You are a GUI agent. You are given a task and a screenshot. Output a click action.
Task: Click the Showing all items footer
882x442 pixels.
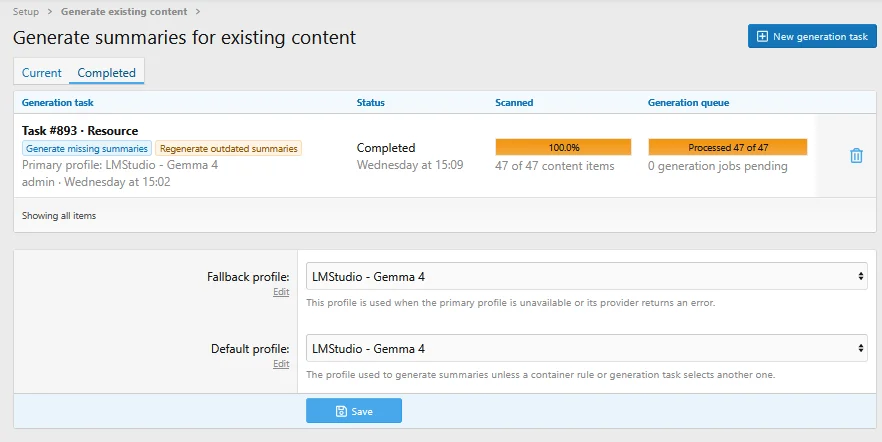click(59, 215)
